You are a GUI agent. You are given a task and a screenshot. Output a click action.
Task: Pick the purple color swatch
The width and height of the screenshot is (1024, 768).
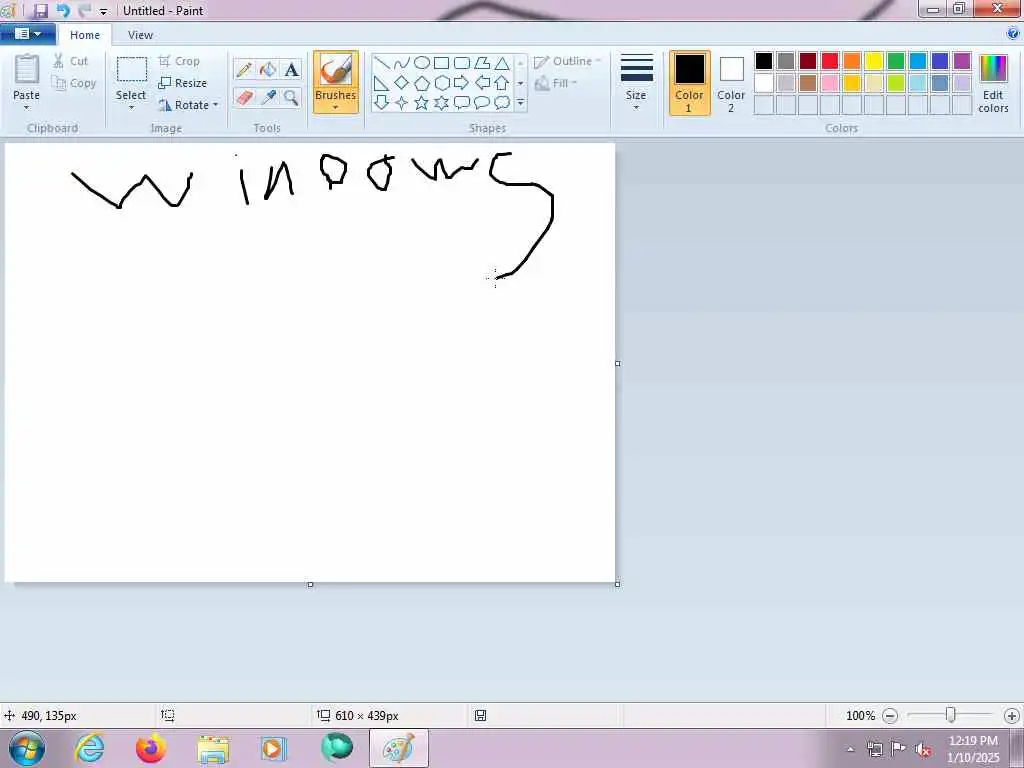962,61
